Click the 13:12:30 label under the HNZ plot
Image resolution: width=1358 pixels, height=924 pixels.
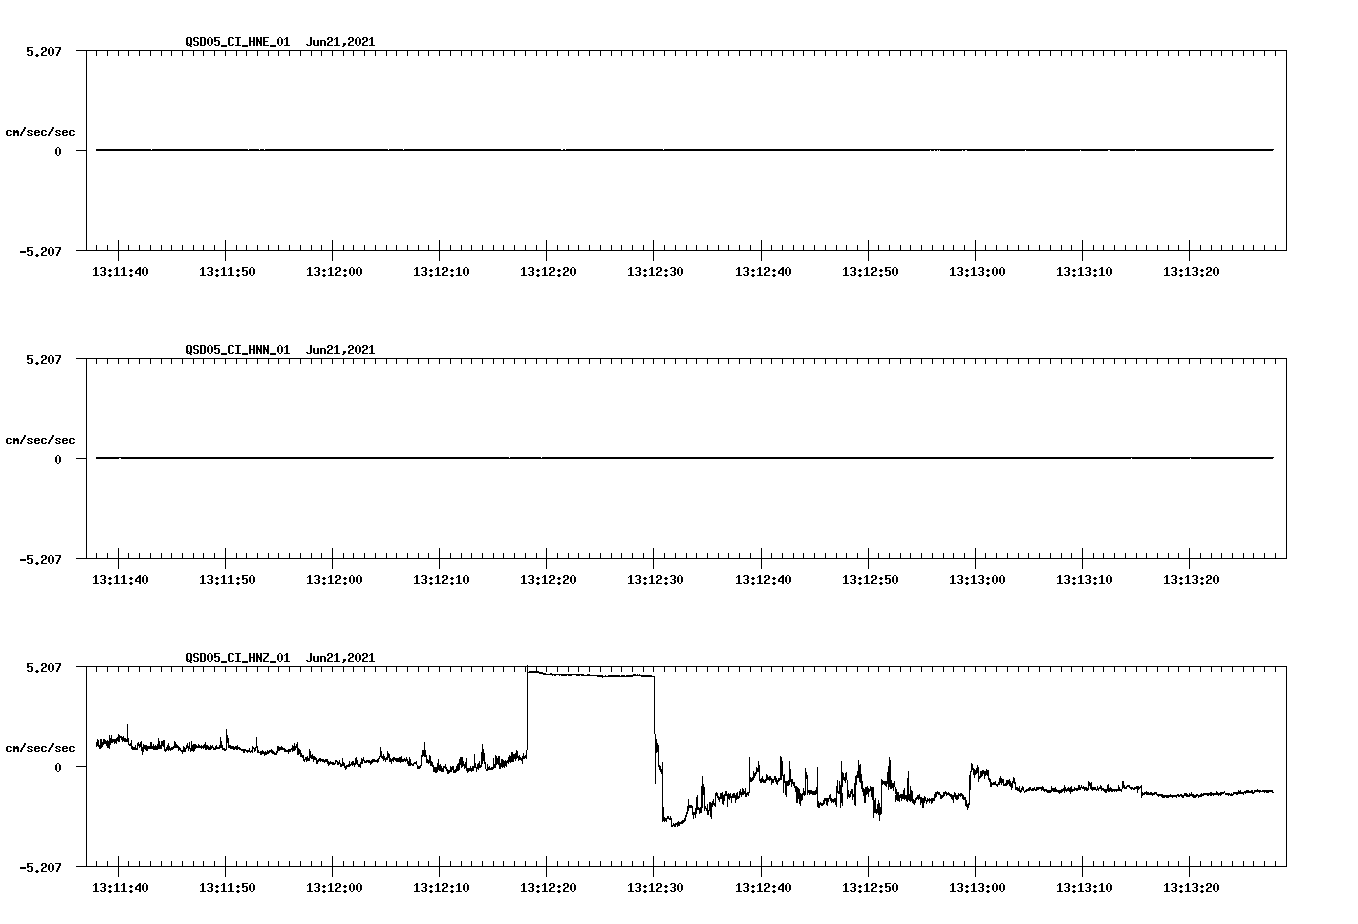(655, 888)
